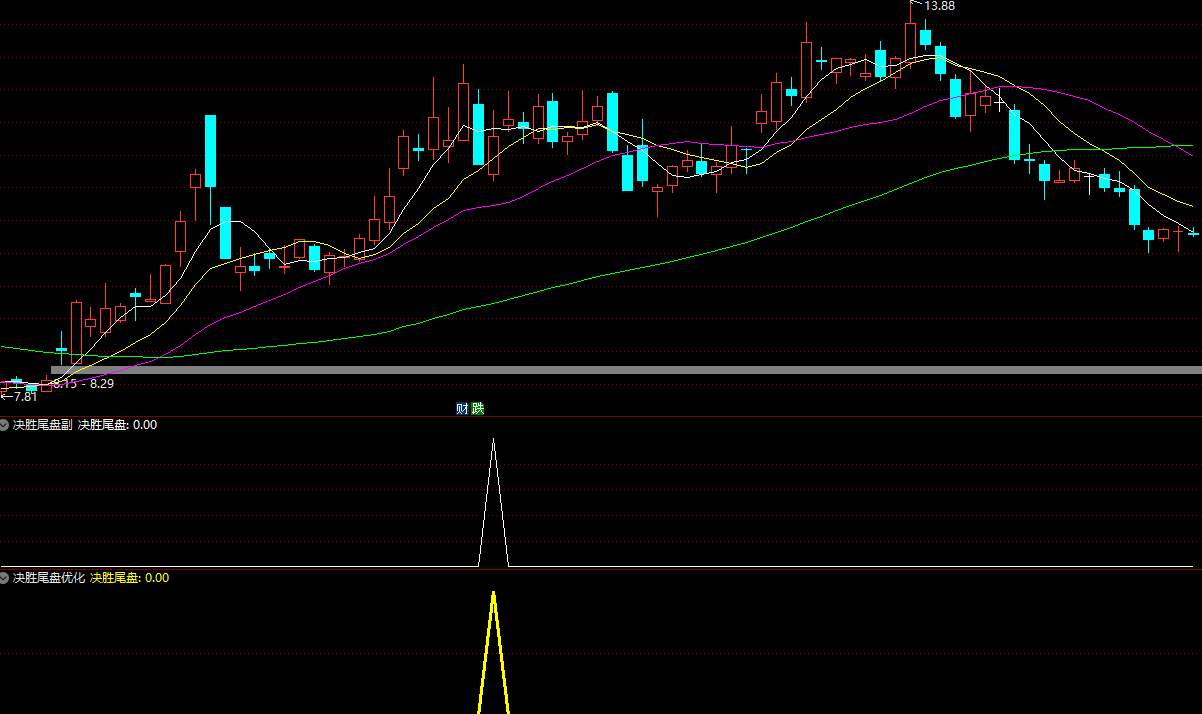Viewport: 1202px width, 714px height.
Task: Select the 决胜尾盘优化 indicator name
Action: click(49, 578)
